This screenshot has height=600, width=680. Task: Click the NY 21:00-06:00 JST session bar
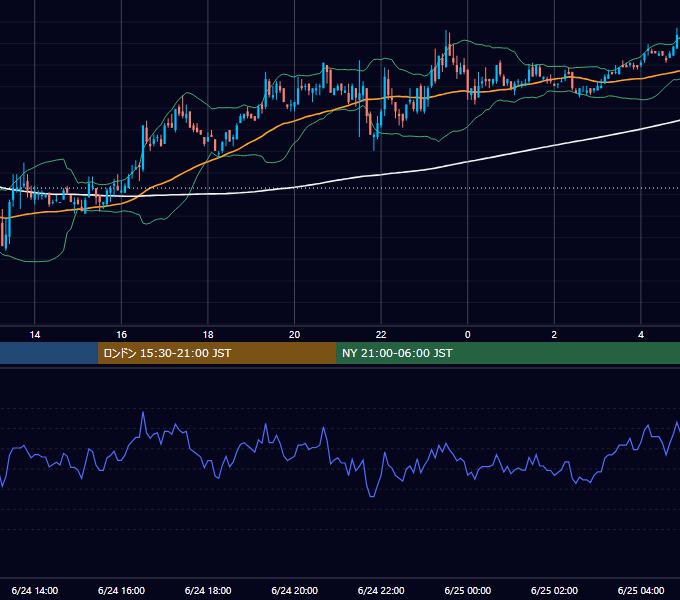(x=508, y=353)
